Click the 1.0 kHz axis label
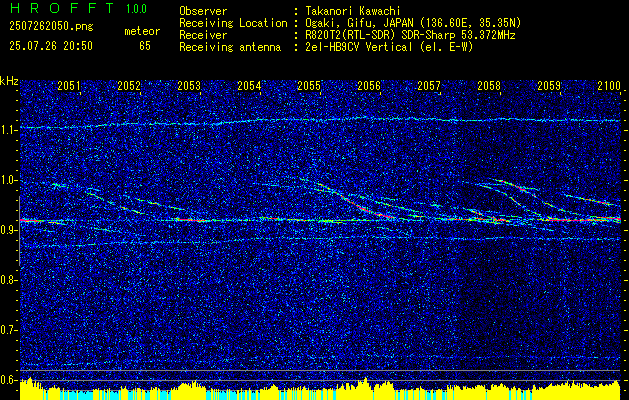 (x=8, y=180)
